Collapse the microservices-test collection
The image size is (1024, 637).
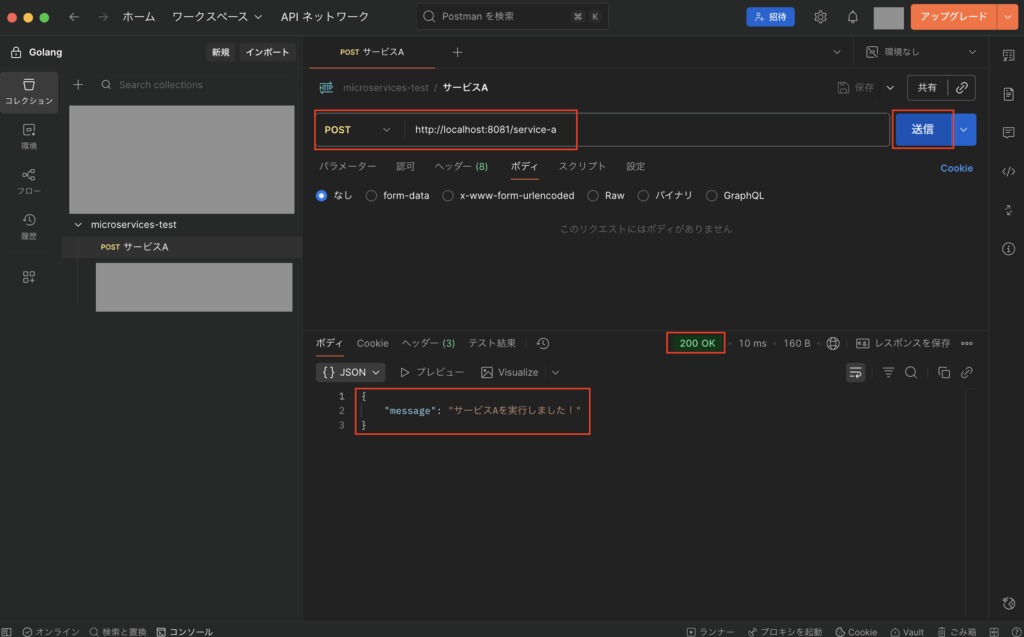click(x=78, y=225)
